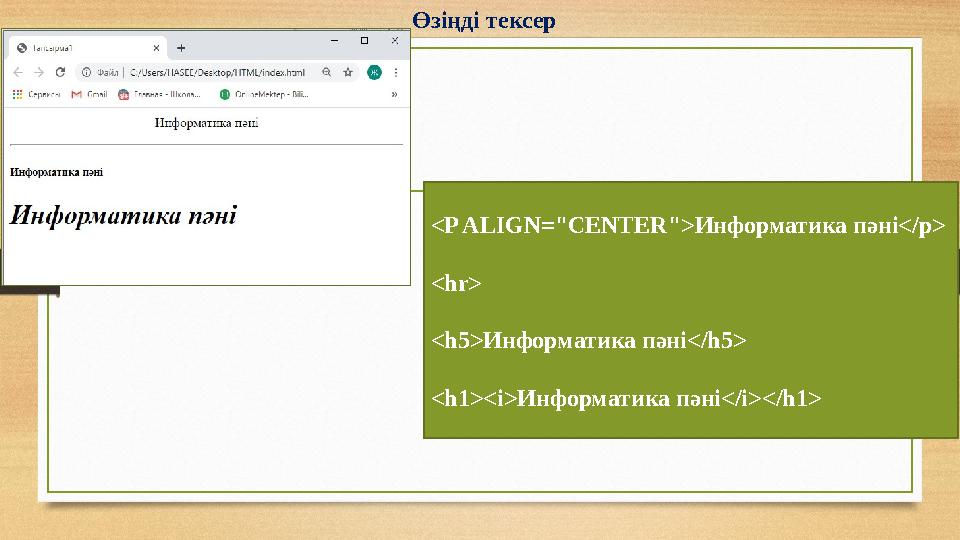This screenshot has height=540, width=960.
Task: Open the green profile avatar
Action: tap(374, 72)
